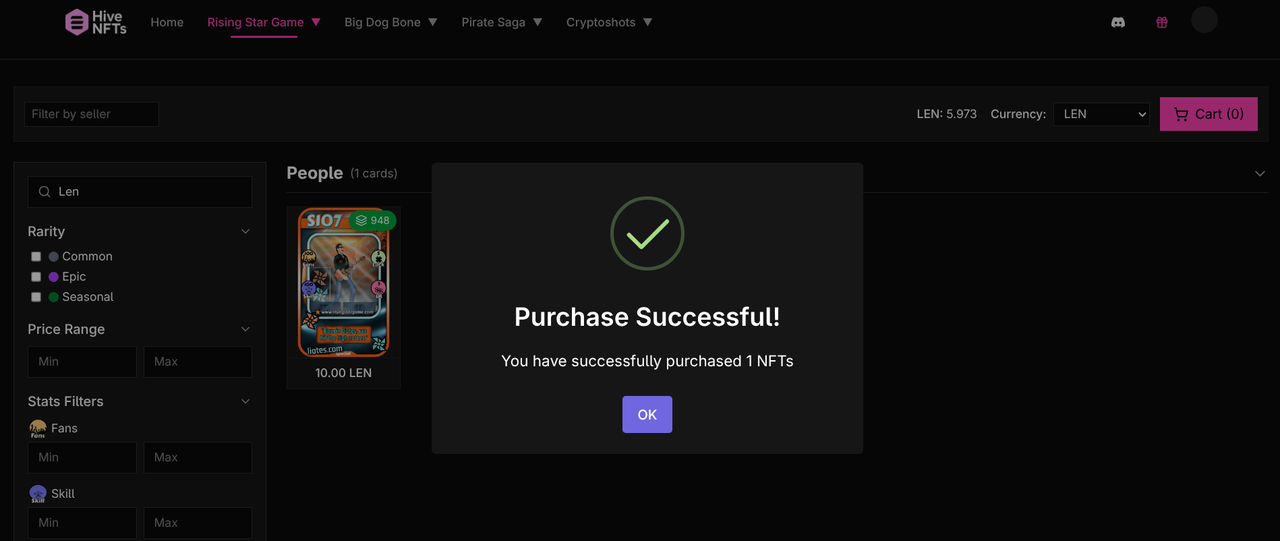1280x541 pixels.
Task: Go to the Home tab
Action: click(x=167, y=22)
